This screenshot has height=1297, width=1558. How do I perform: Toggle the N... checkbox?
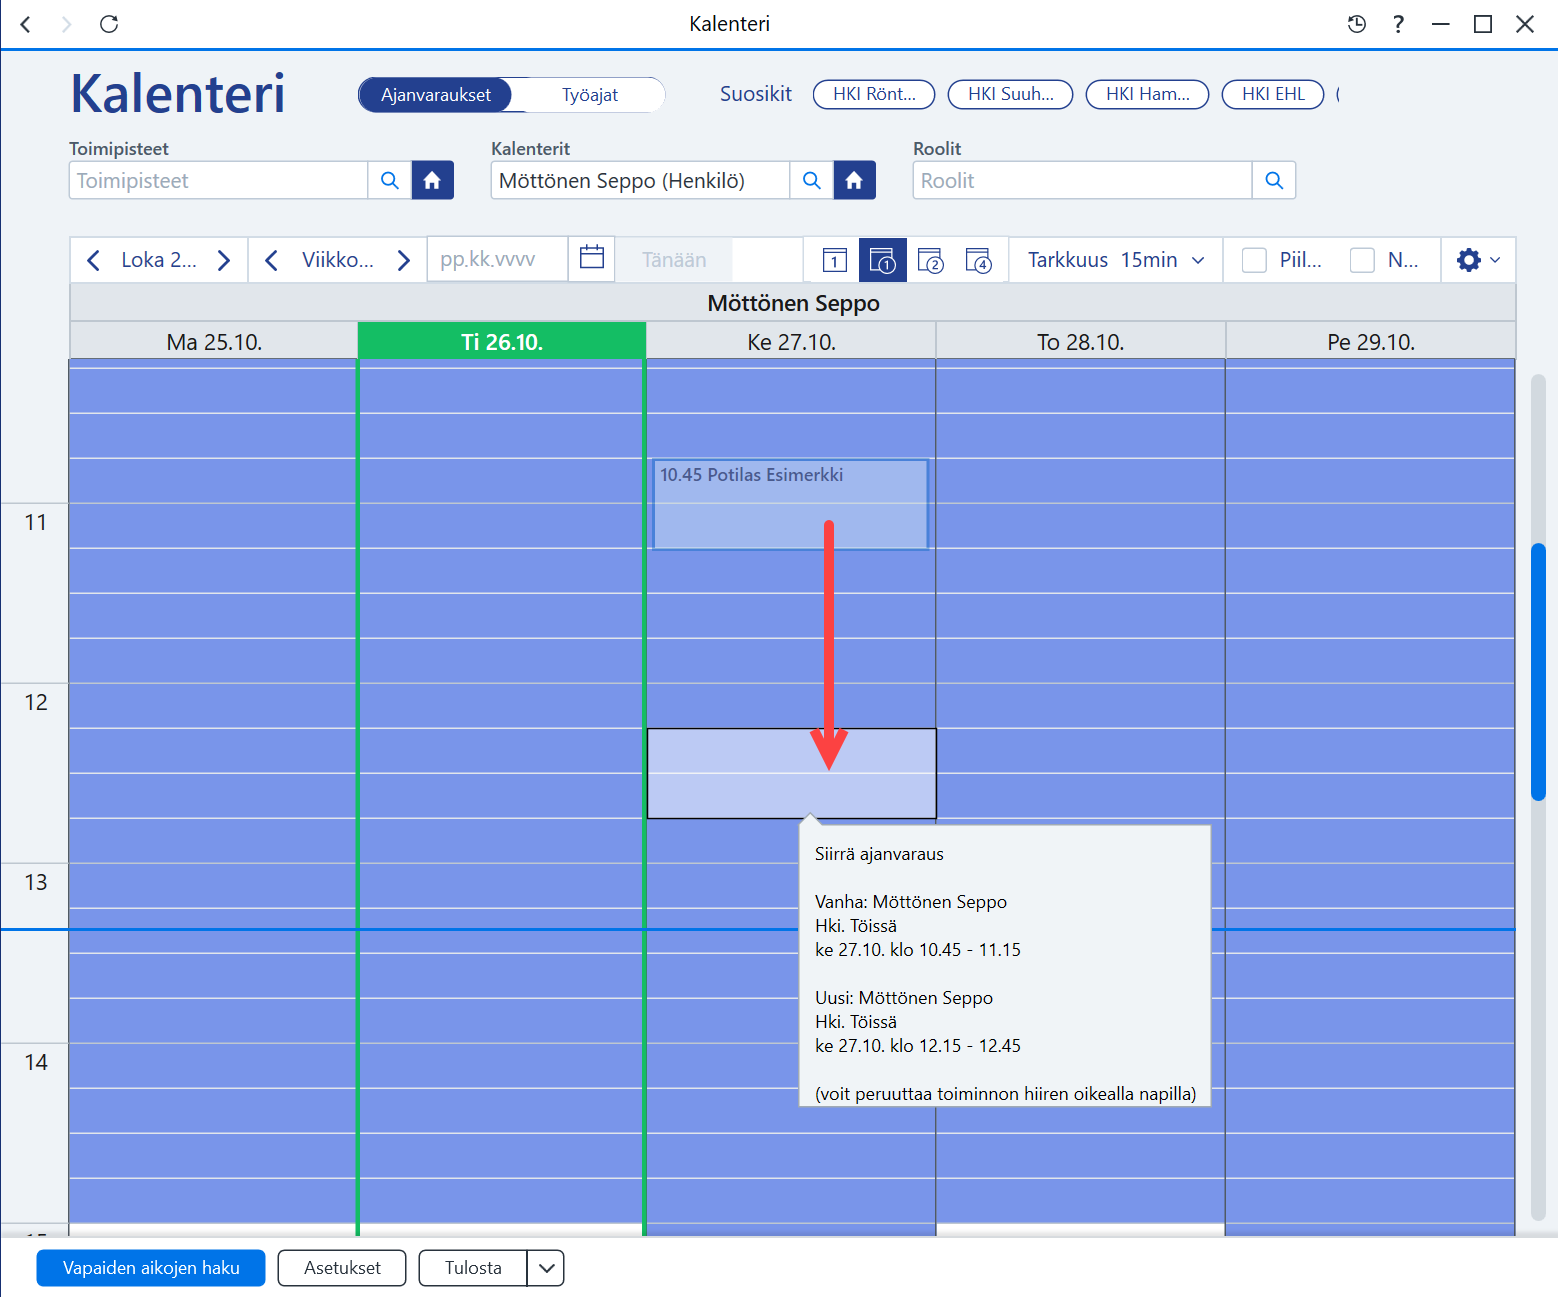[x=1362, y=260]
